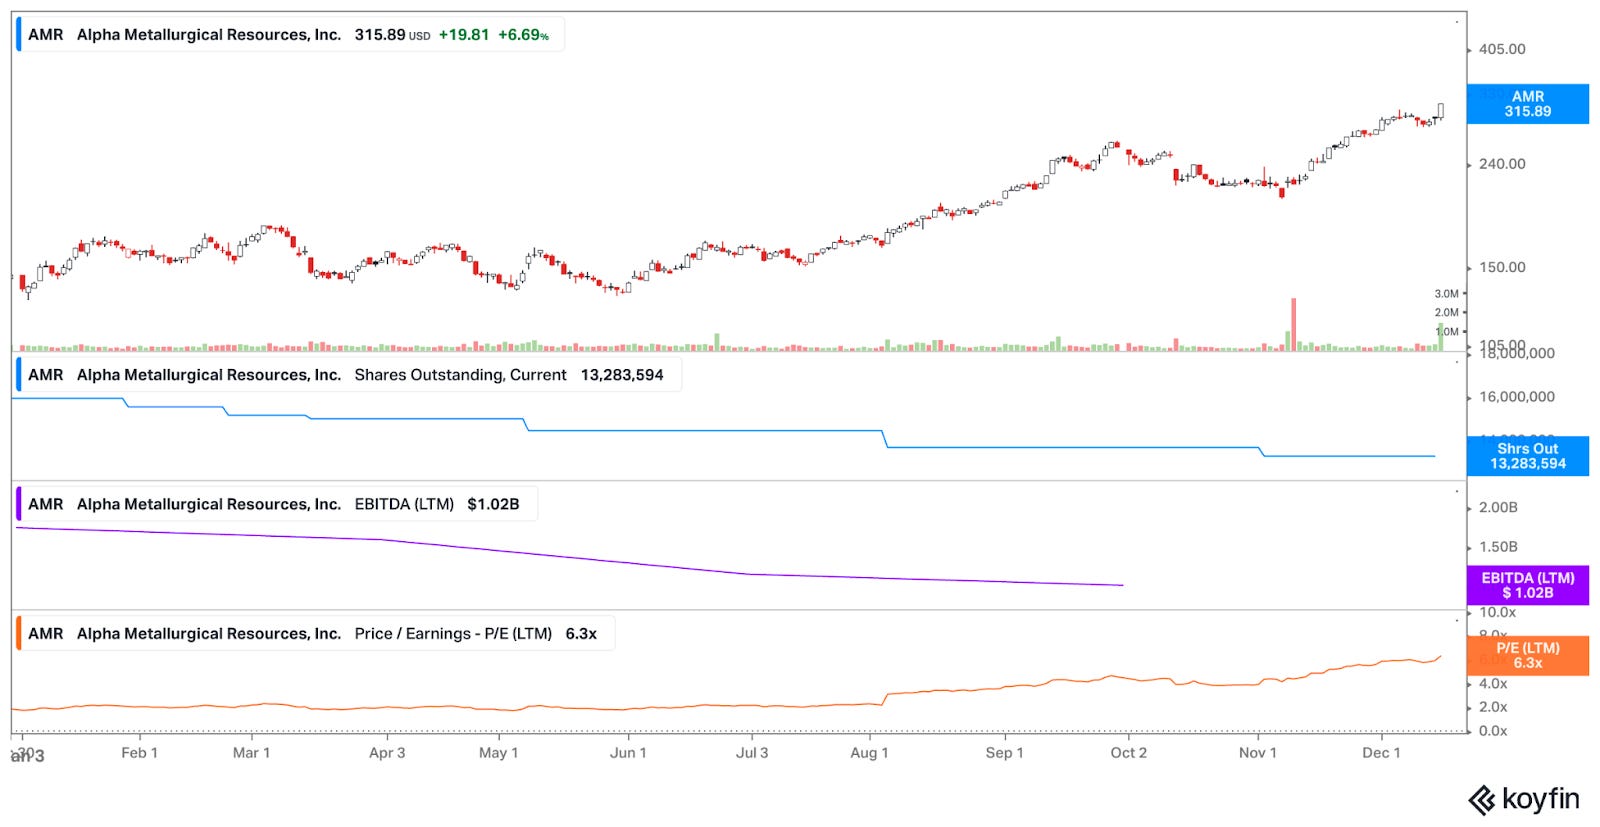
Task: Click the AMR price legend showing 315.89 USD
Action: tap(290, 35)
